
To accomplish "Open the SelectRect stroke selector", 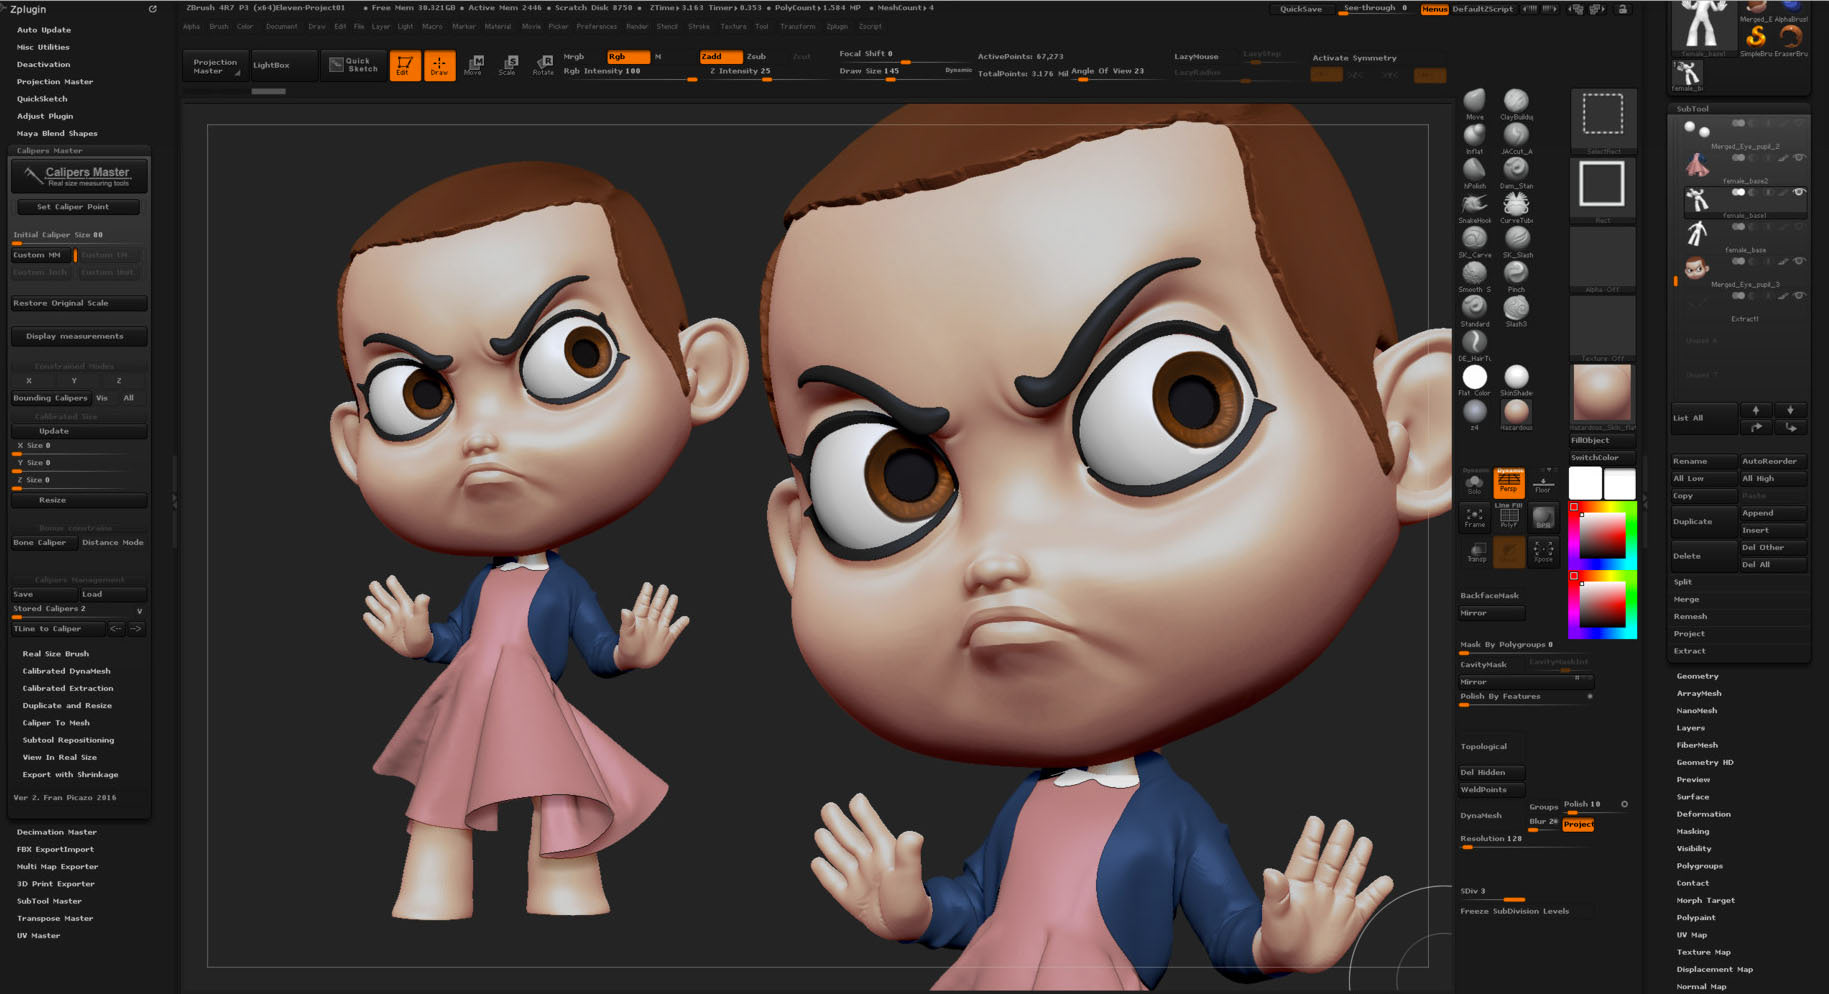I will point(1602,121).
